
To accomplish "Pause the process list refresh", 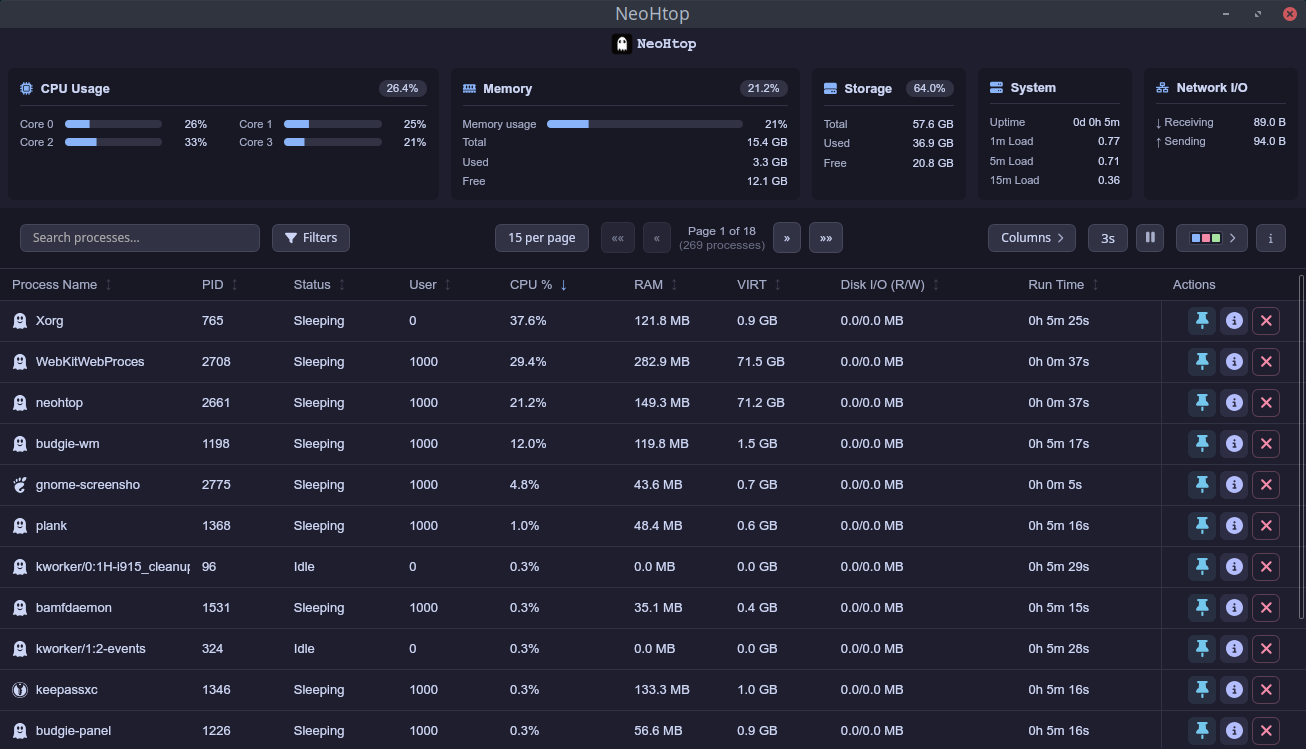I will coord(1150,238).
